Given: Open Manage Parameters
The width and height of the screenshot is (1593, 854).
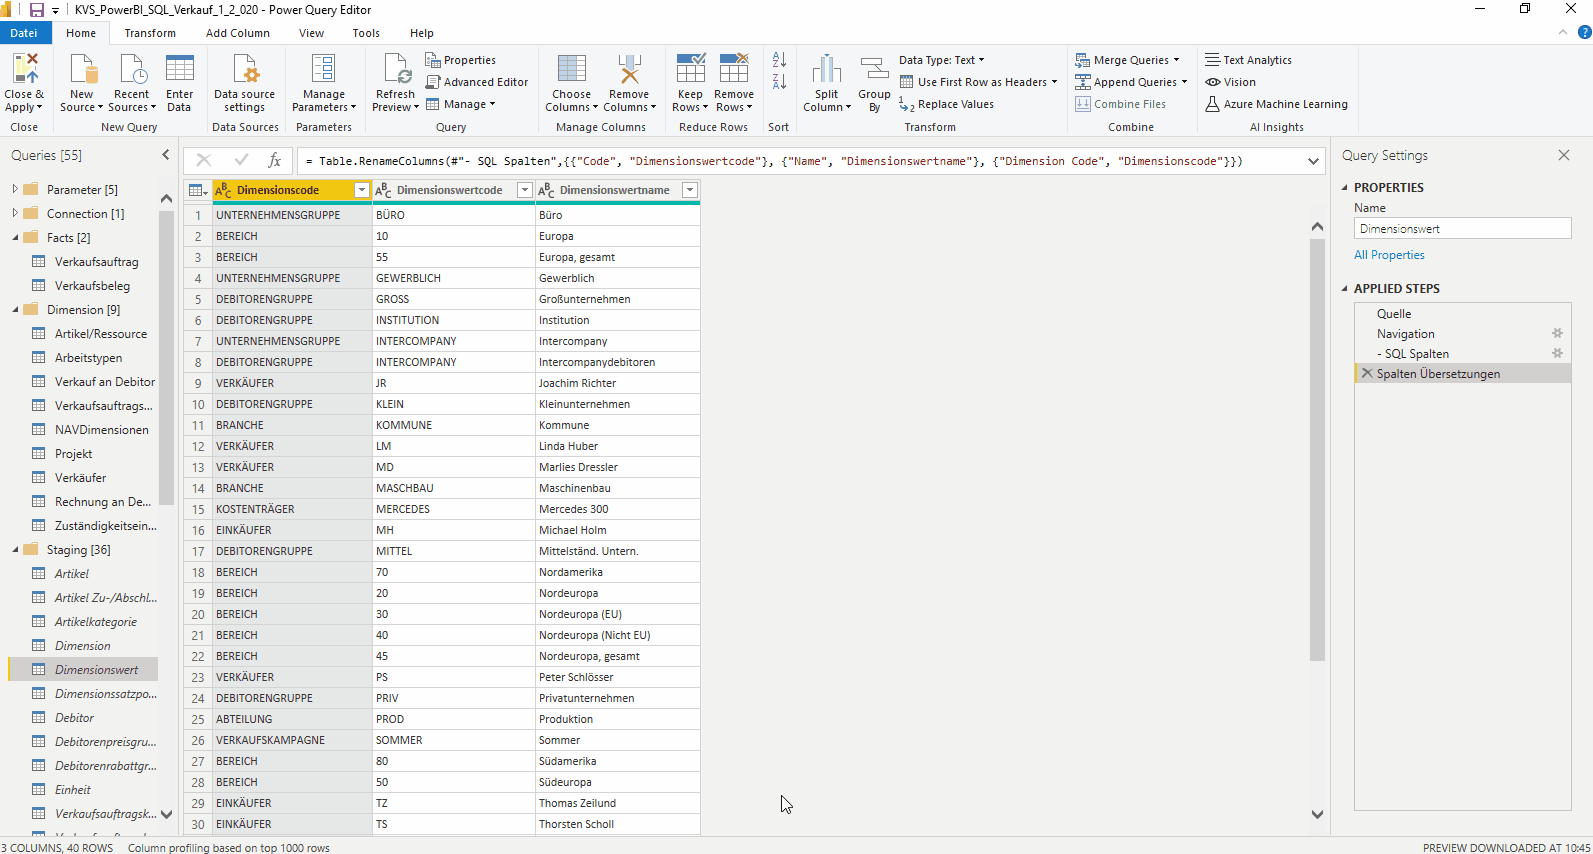Looking at the screenshot, I should pyautogui.click(x=323, y=84).
